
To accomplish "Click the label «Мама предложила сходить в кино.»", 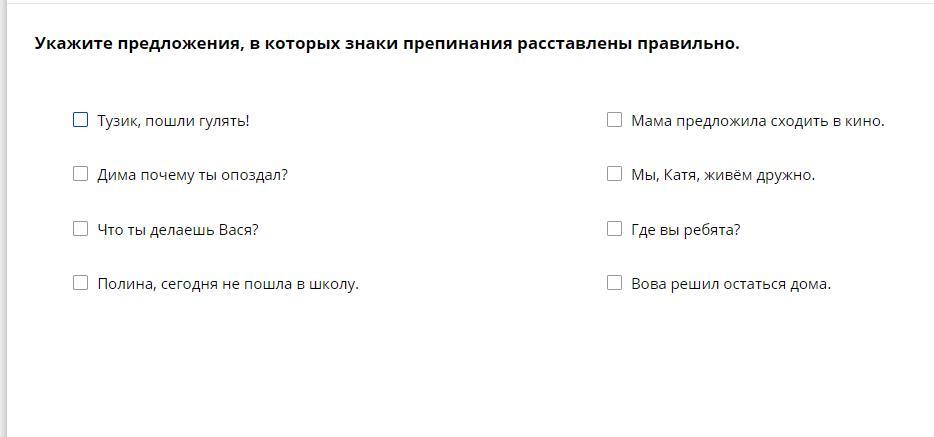I will click(758, 121).
